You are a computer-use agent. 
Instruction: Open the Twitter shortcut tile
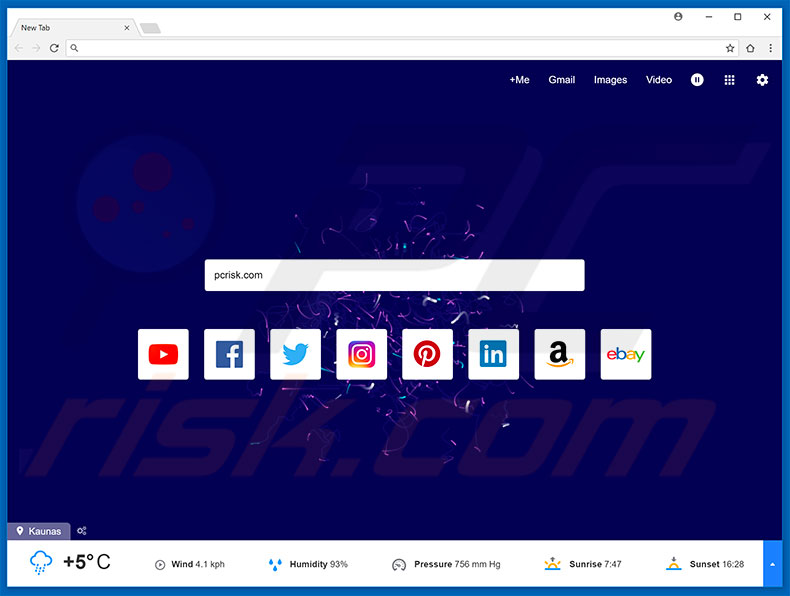pos(295,354)
